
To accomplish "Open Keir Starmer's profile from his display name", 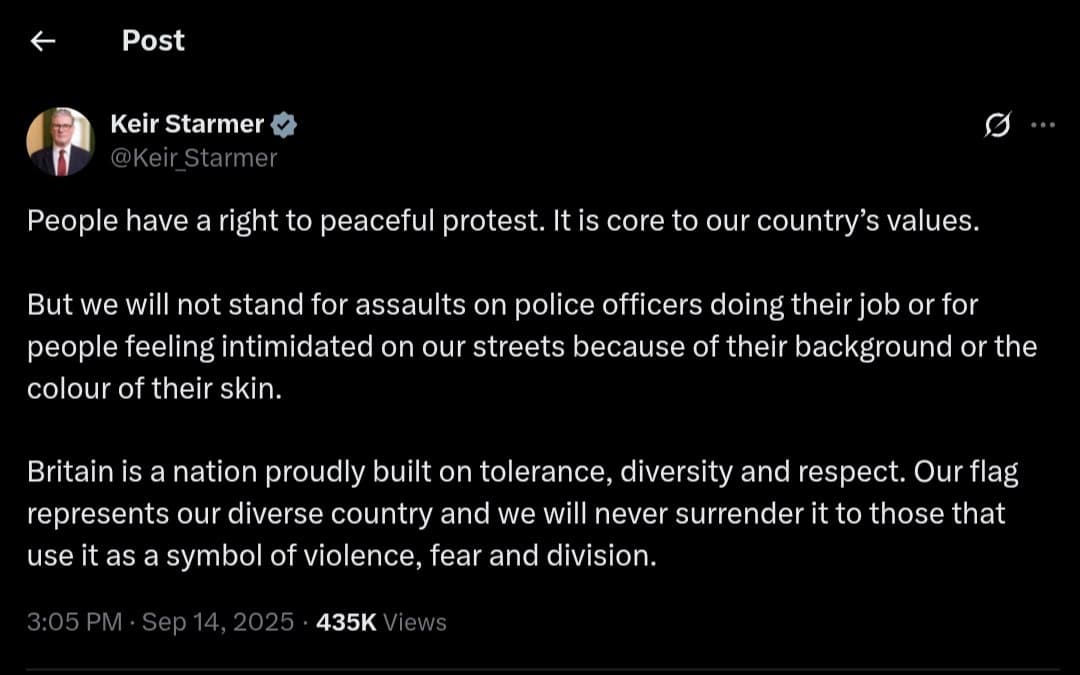I will (185, 124).
